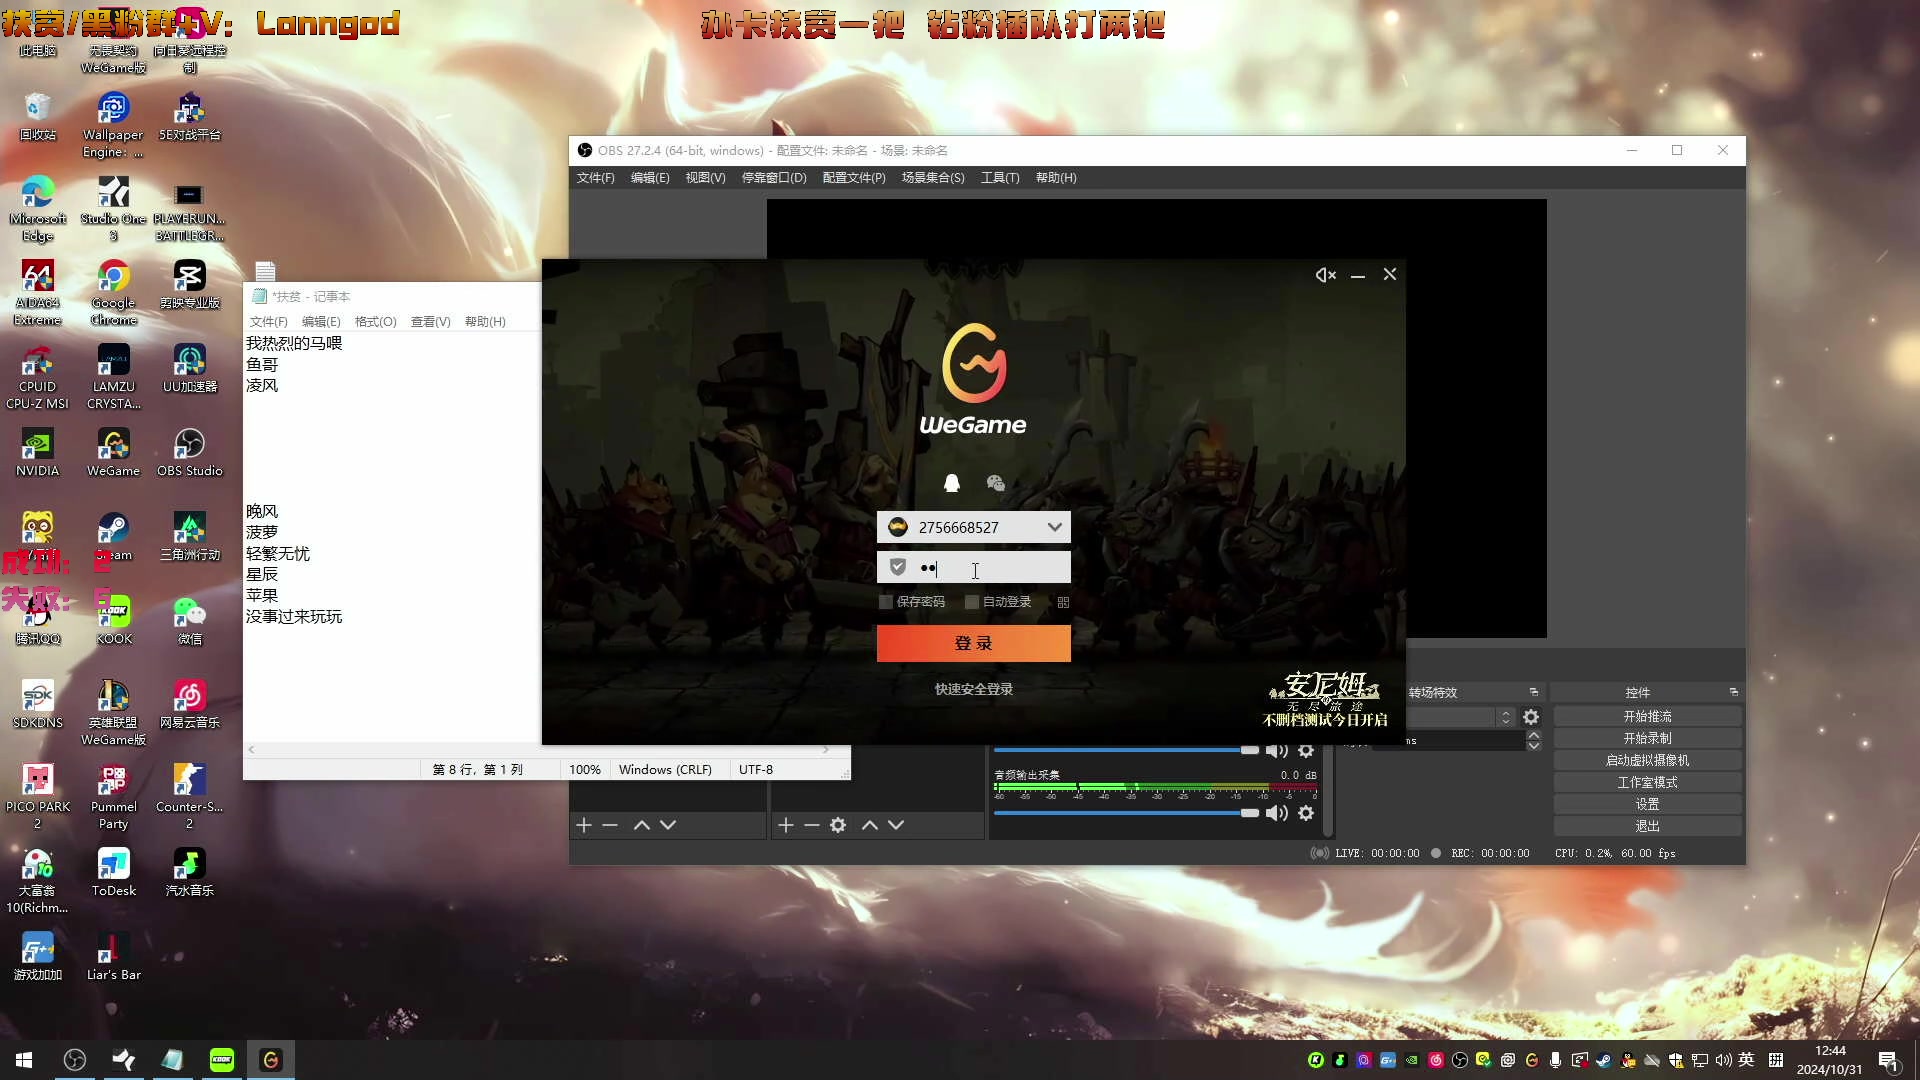Open Notepad 查看(V) menu
This screenshot has width=1920, height=1080.
[x=430, y=322]
